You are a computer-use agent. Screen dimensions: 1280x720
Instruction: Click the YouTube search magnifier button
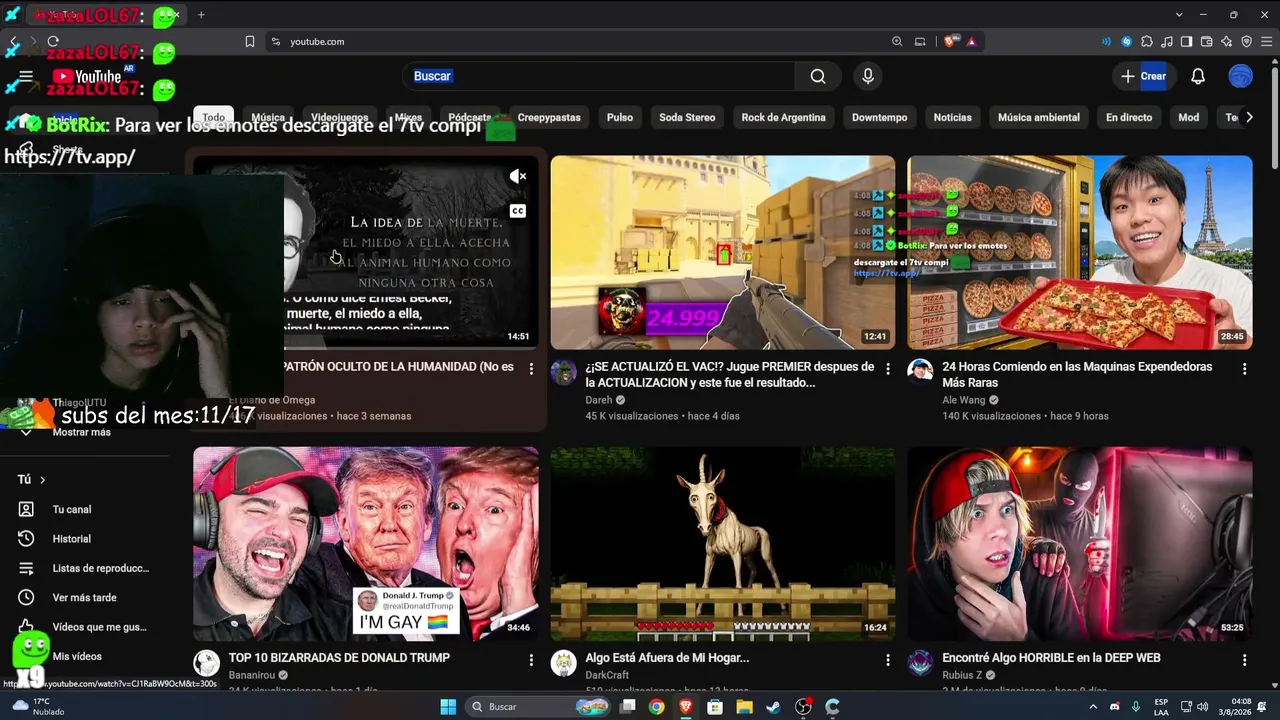click(x=818, y=76)
